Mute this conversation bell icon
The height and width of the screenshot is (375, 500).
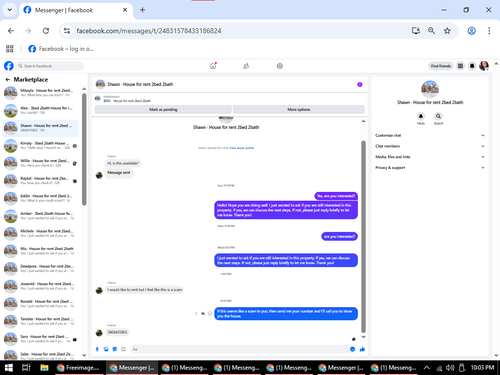coord(421,116)
